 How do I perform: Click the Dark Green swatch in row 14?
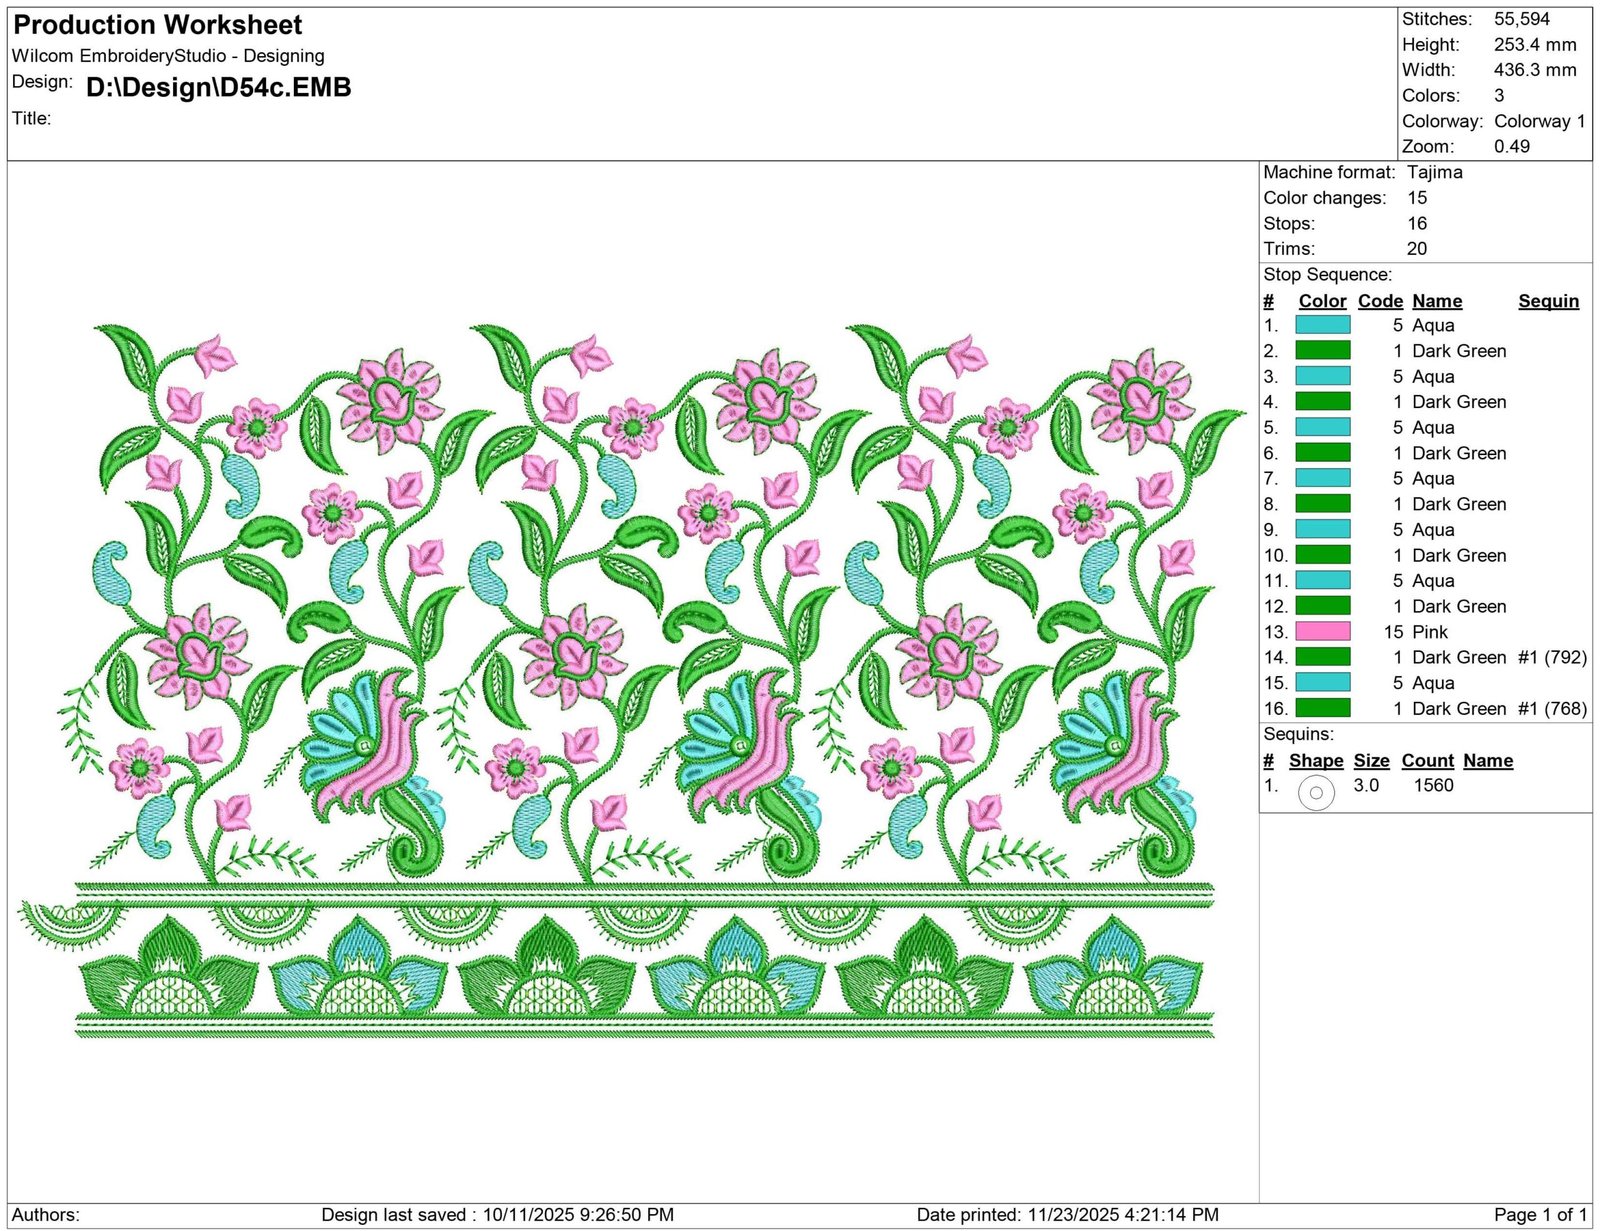pos(1322,657)
